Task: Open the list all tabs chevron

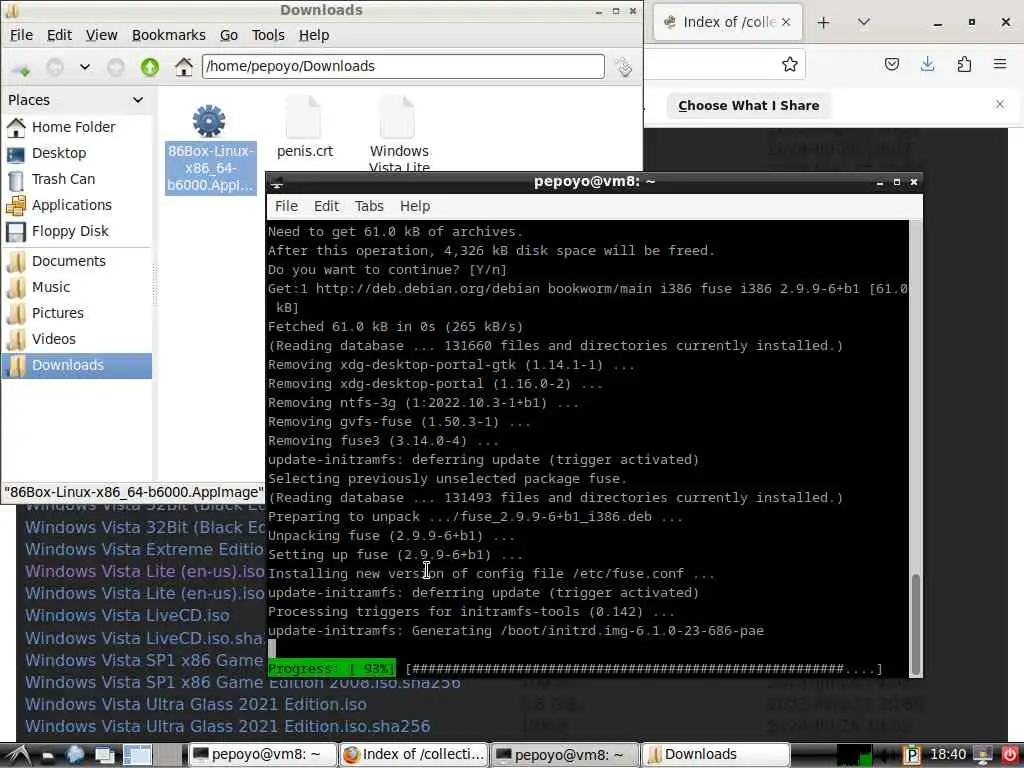Action: tap(863, 22)
